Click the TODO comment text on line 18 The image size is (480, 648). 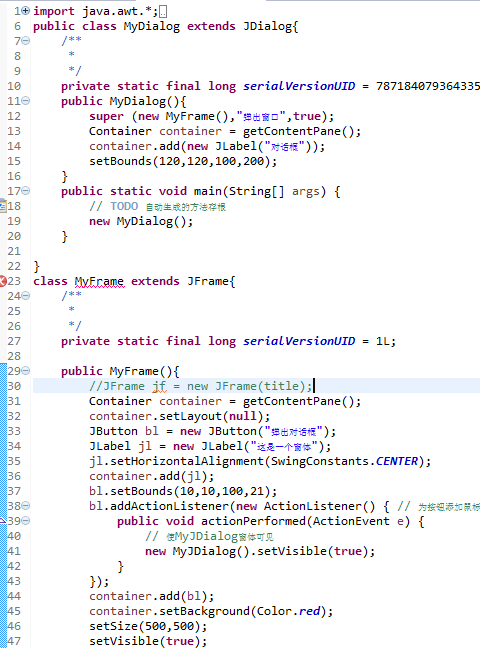(158, 206)
